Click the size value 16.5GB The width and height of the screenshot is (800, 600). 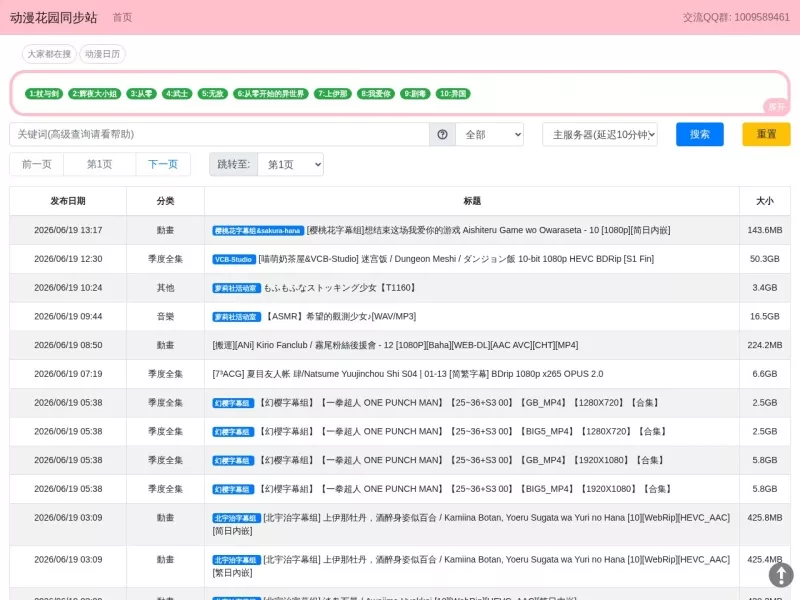tap(764, 316)
